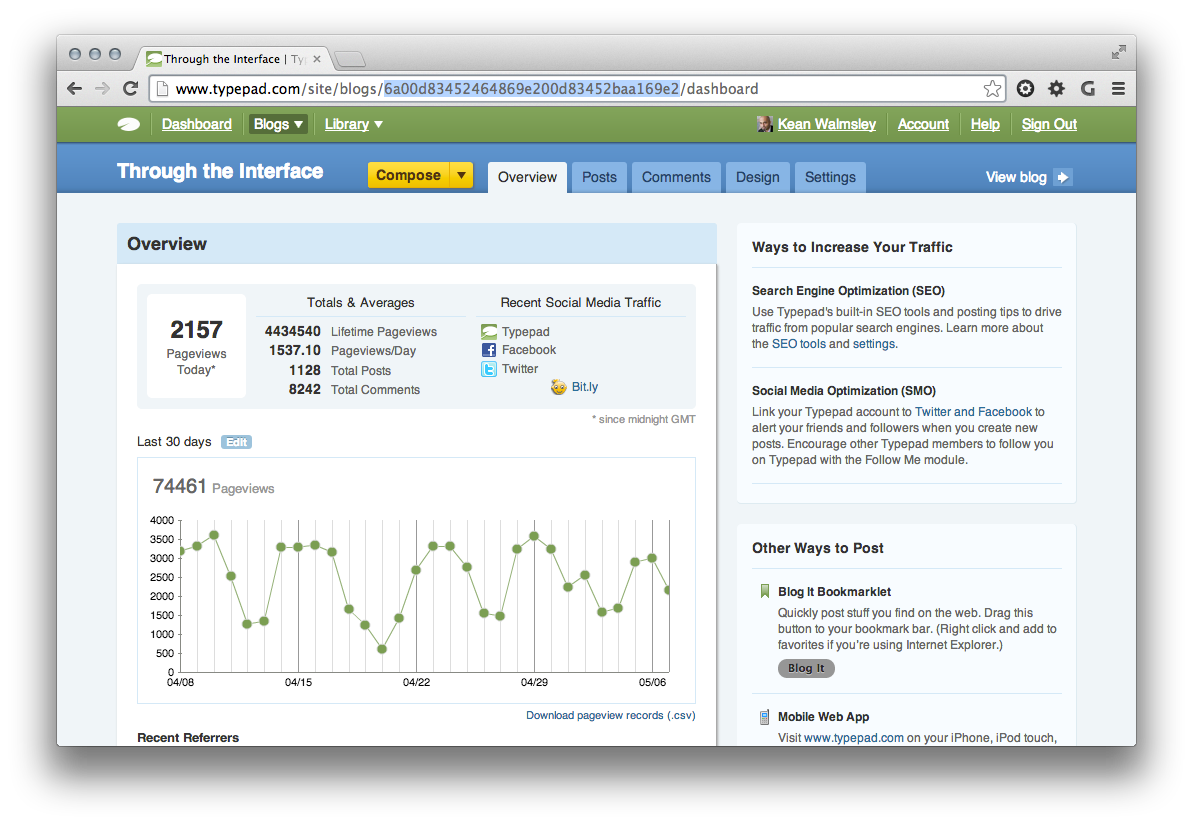1193x825 pixels.
Task: Click Edit next to Last 30 days
Action: [x=236, y=442]
